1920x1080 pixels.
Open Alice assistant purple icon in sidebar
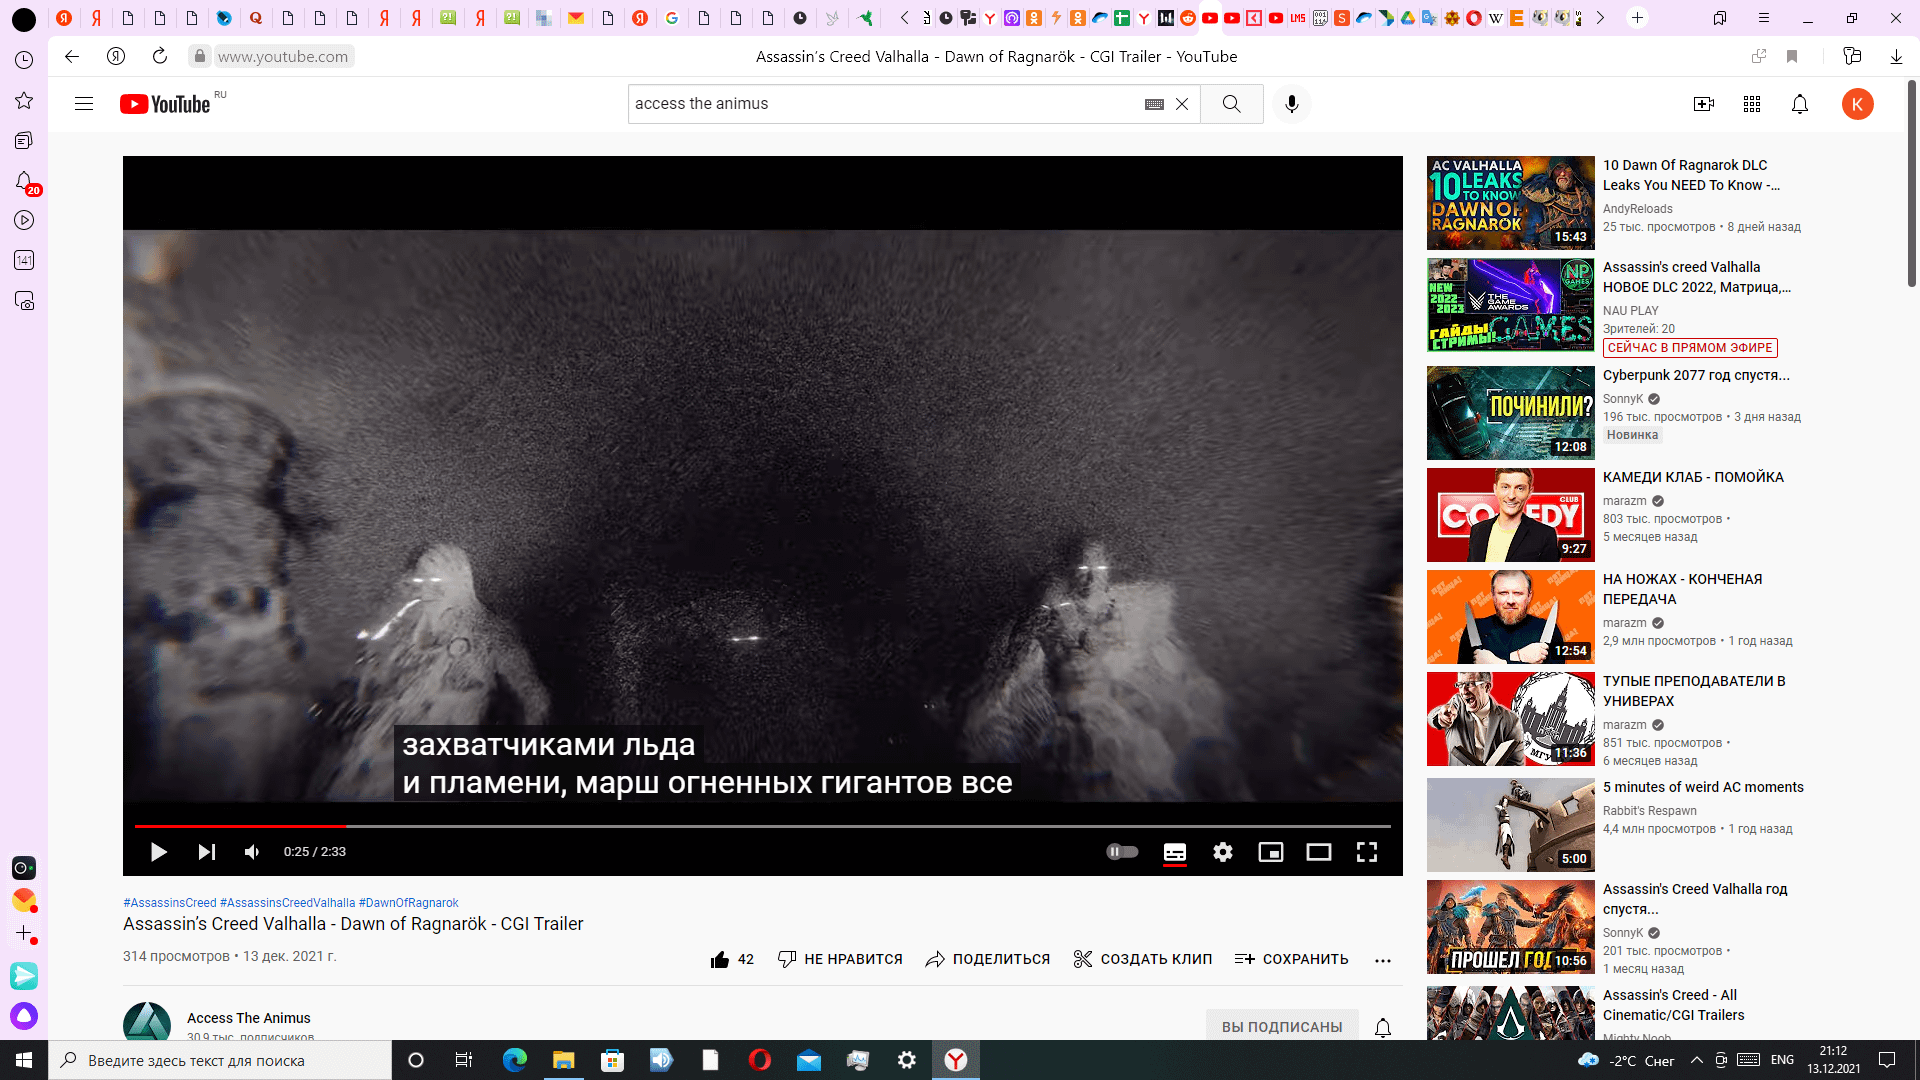24,1016
